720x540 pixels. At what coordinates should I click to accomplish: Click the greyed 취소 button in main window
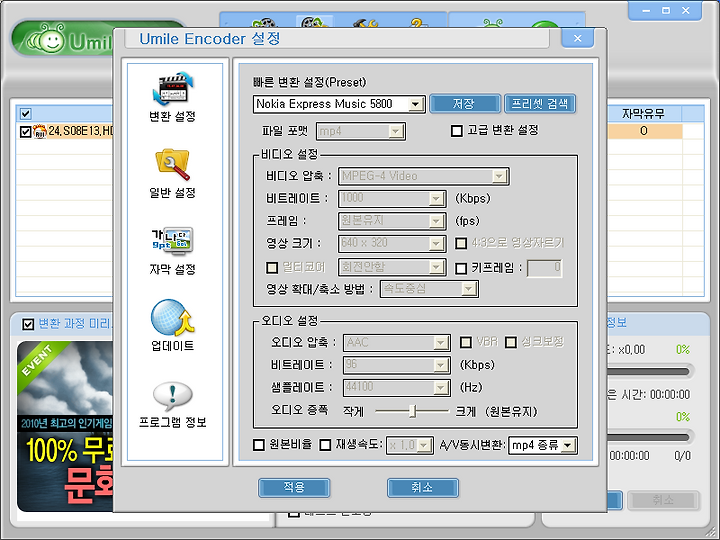664,500
